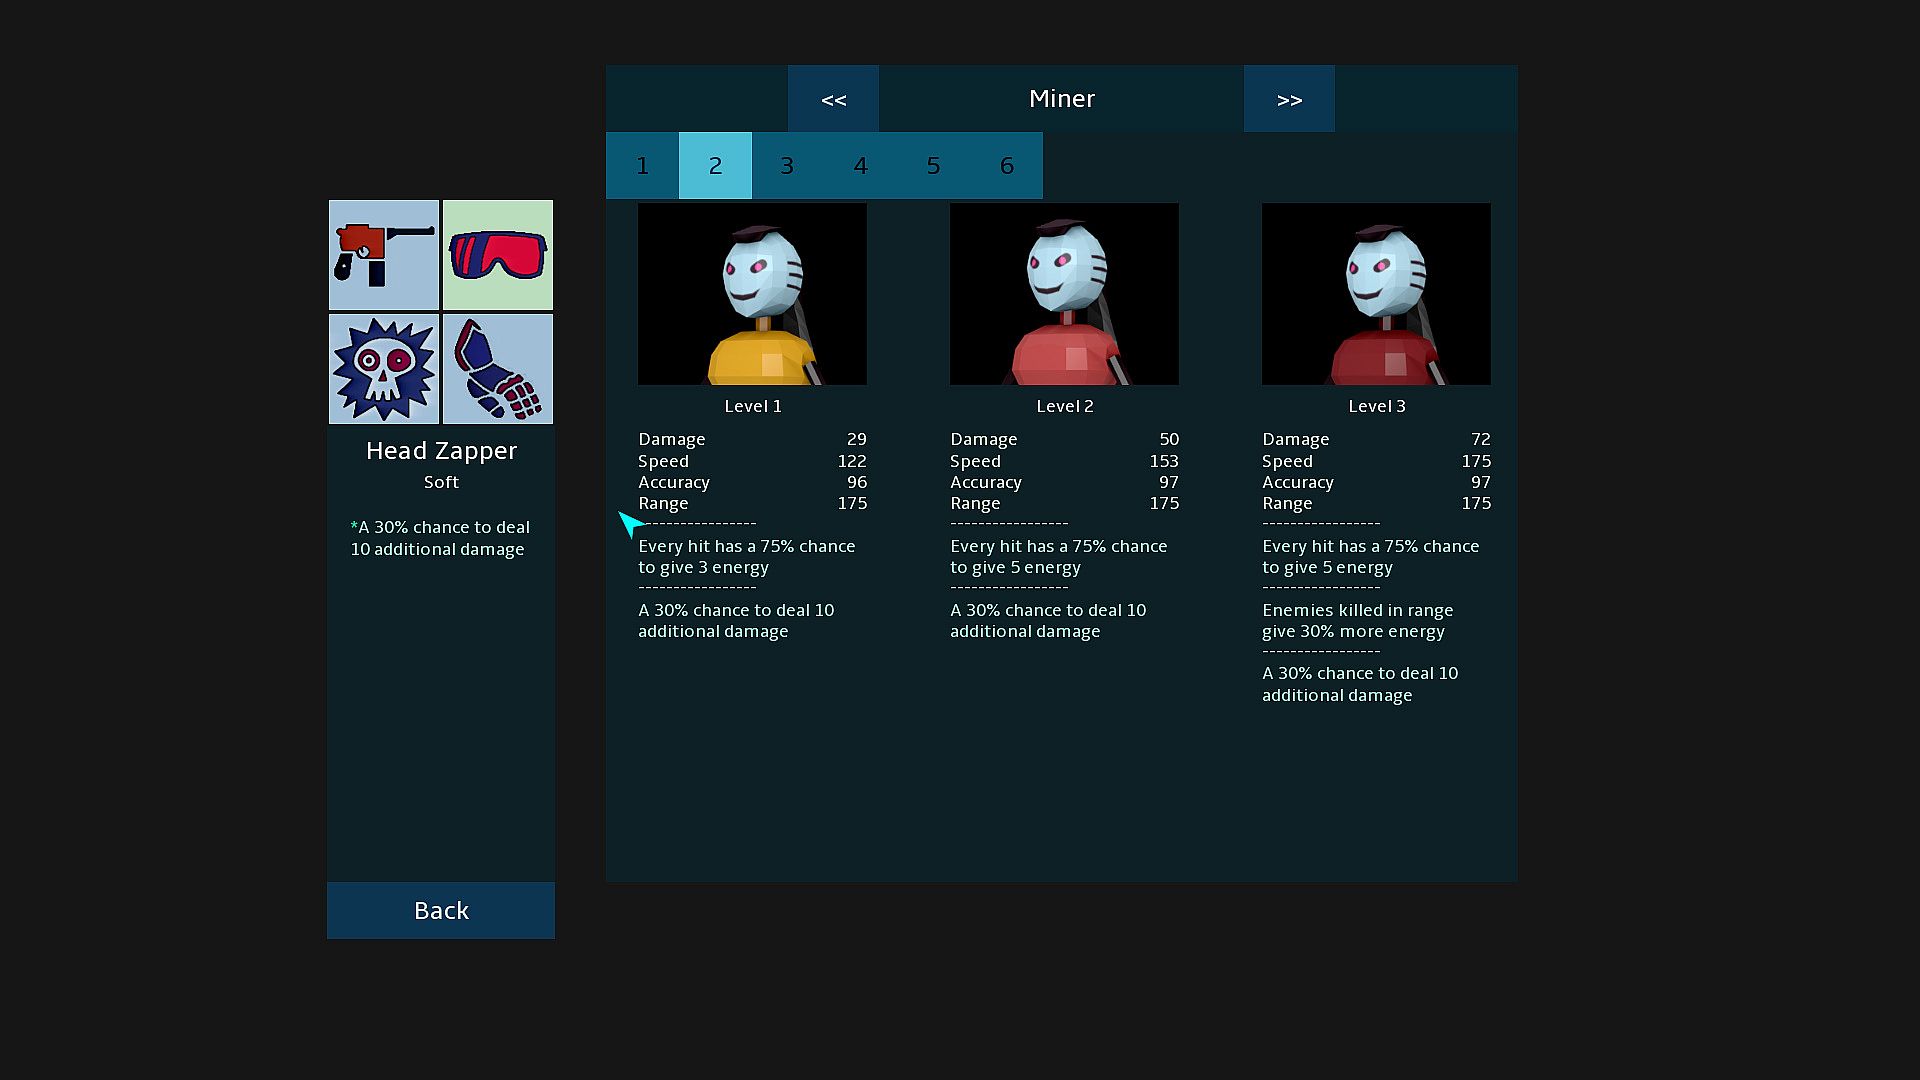Viewport: 1920px width, 1080px height.
Task: Click the Level 1 yellow miner portrait
Action: [x=752, y=294]
